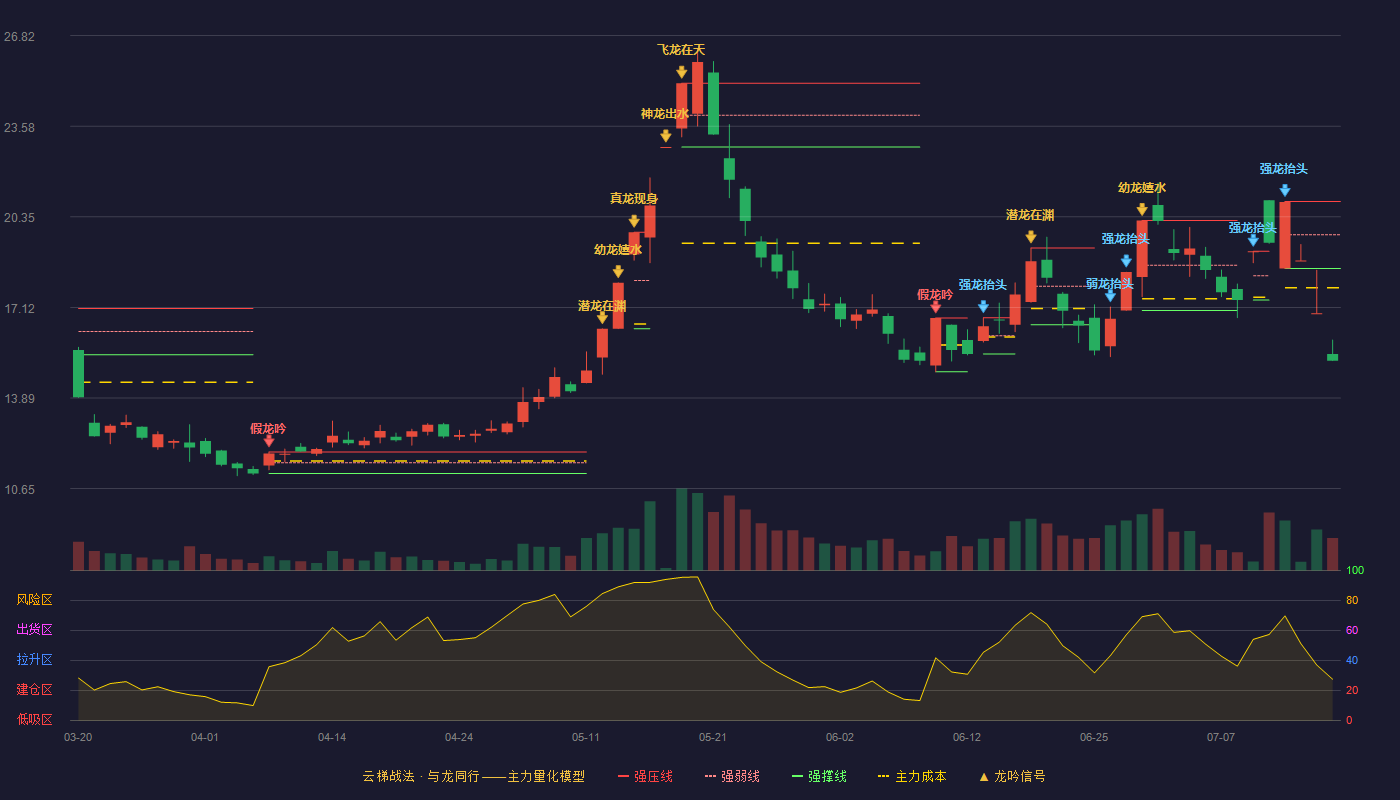Viewport: 1400px width, 800px height.
Task: Click the 出货区 zone label
Action: point(35,630)
